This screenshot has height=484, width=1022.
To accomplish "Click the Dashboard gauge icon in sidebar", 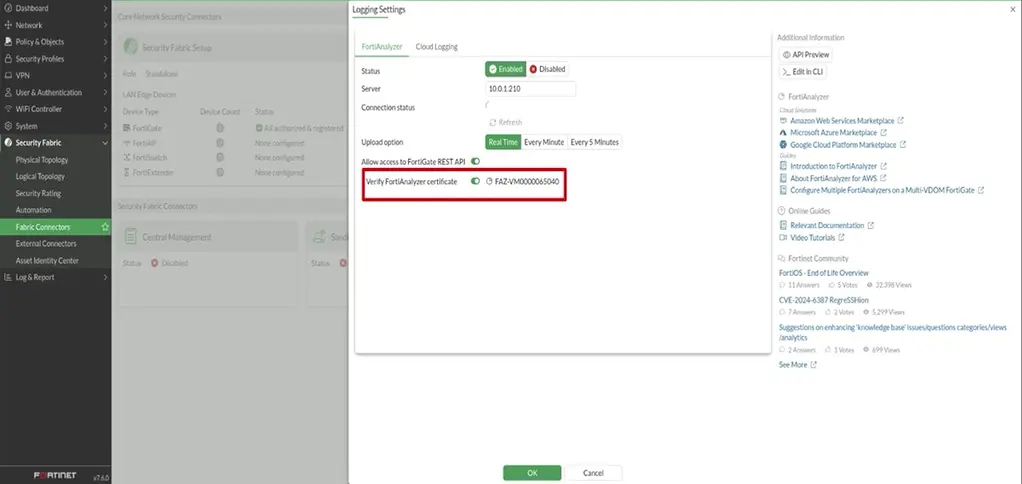I will point(8,8).
